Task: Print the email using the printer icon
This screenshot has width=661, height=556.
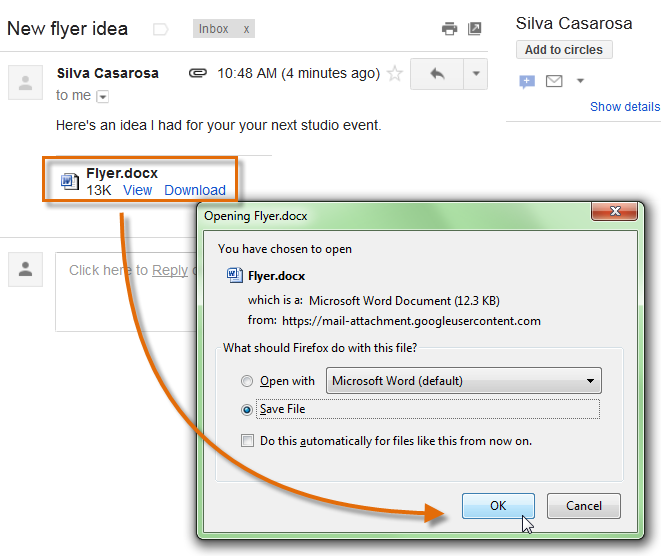Action: click(449, 29)
